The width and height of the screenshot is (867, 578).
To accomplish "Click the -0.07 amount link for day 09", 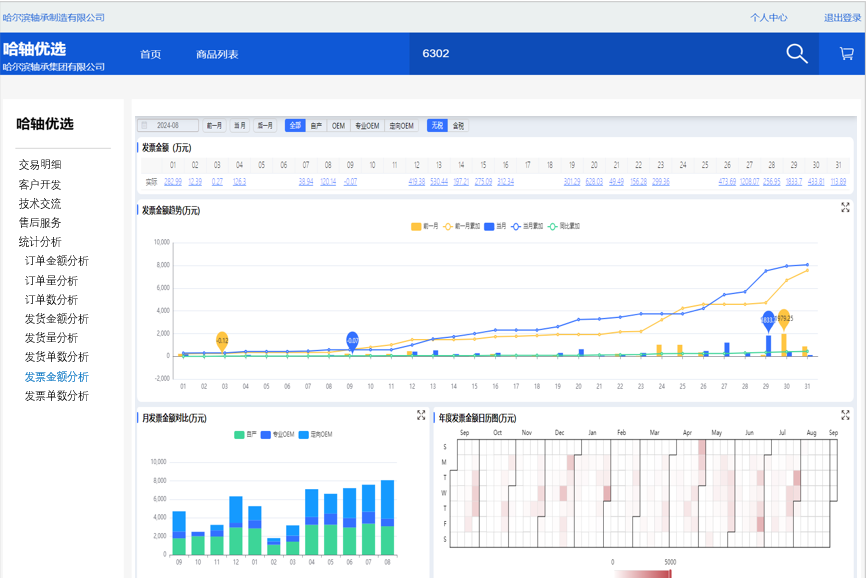I will click(x=350, y=182).
